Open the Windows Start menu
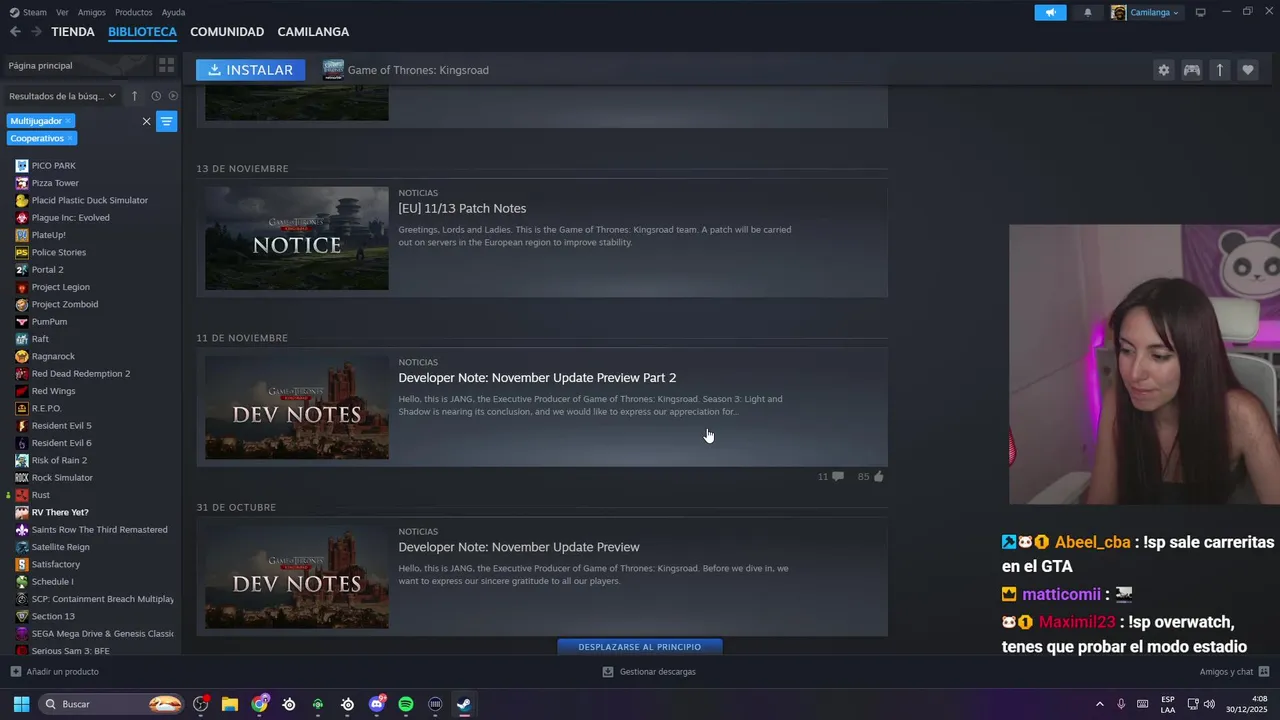Image resolution: width=1280 pixels, height=720 pixels. (21, 704)
